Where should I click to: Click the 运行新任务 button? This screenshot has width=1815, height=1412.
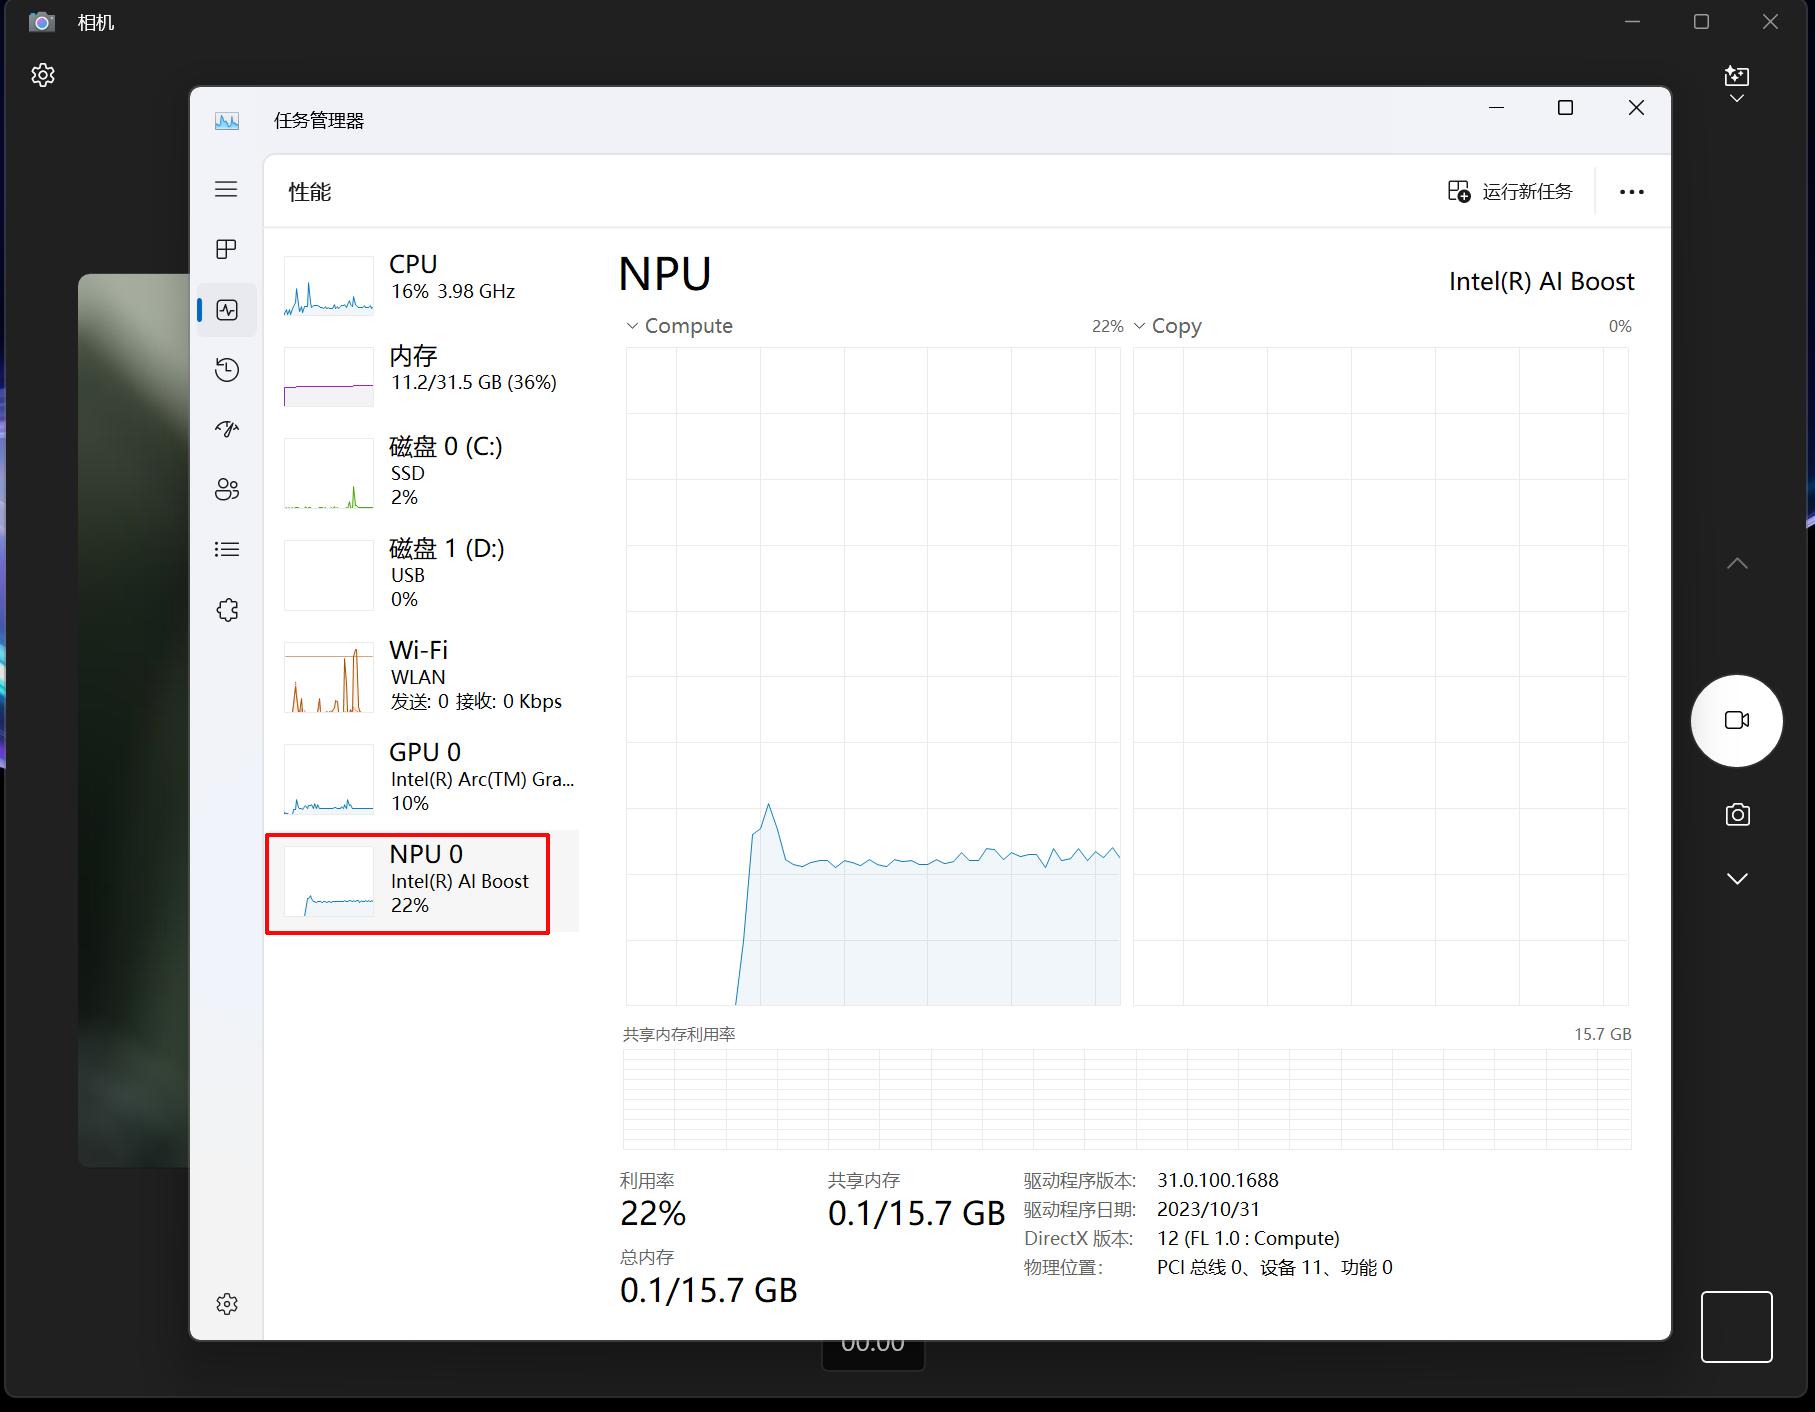tap(1511, 191)
